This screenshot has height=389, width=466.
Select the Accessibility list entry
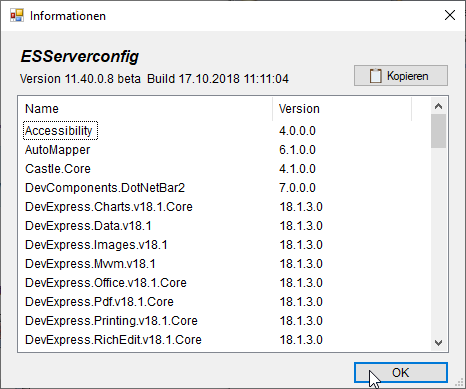[60, 131]
